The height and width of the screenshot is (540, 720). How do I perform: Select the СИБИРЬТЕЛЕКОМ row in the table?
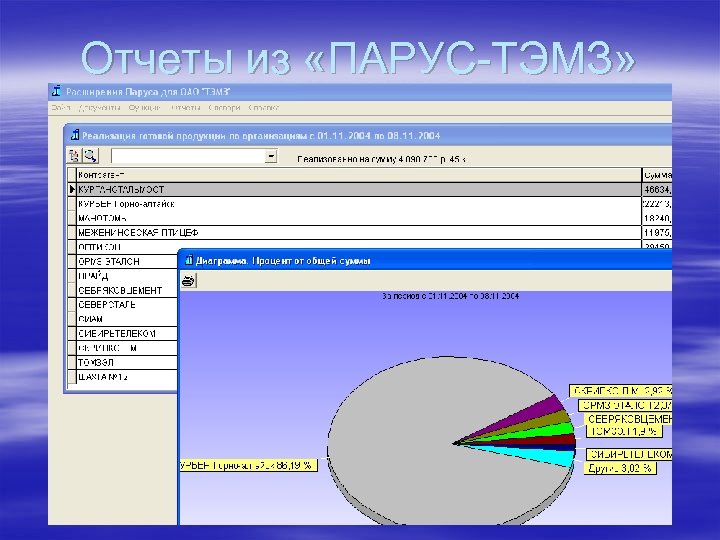[127, 333]
